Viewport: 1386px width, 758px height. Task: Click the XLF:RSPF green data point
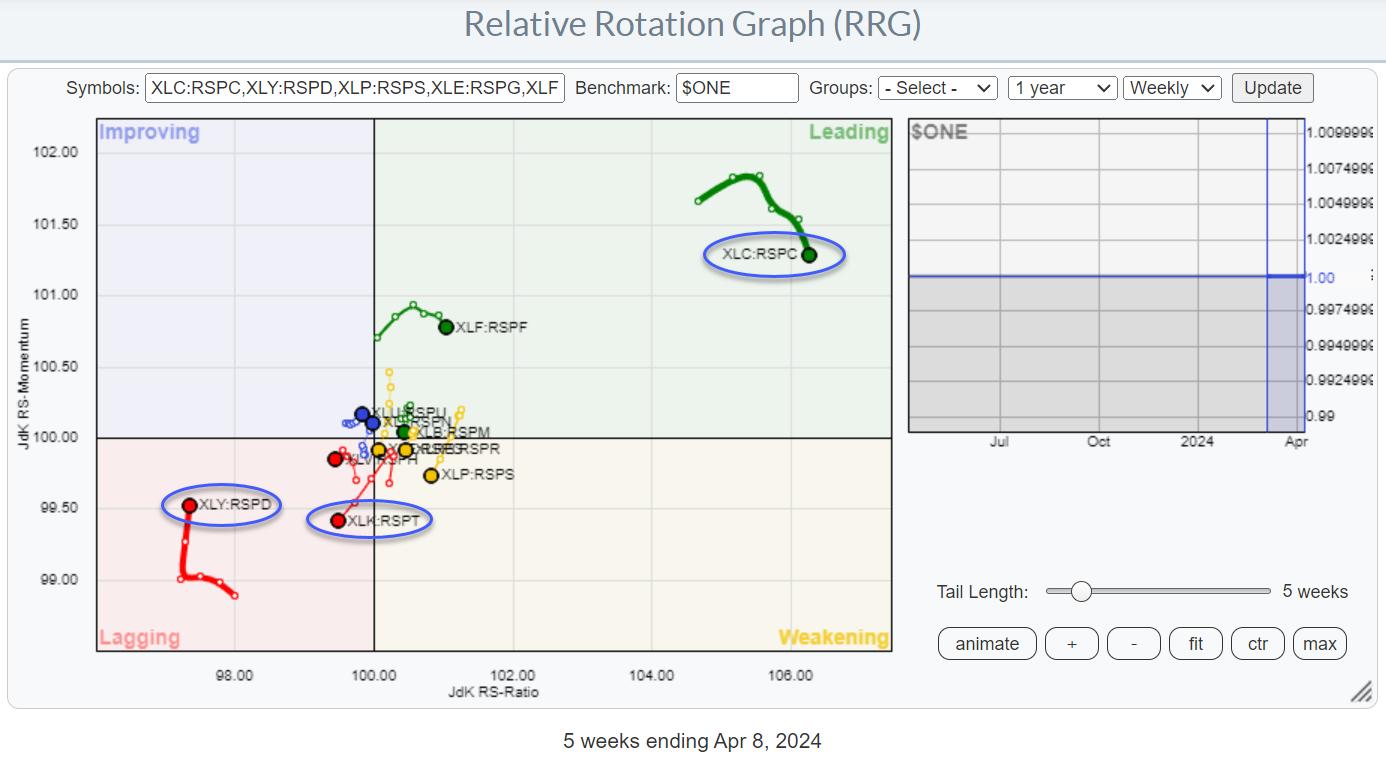pyautogui.click(x=446, y=327)
